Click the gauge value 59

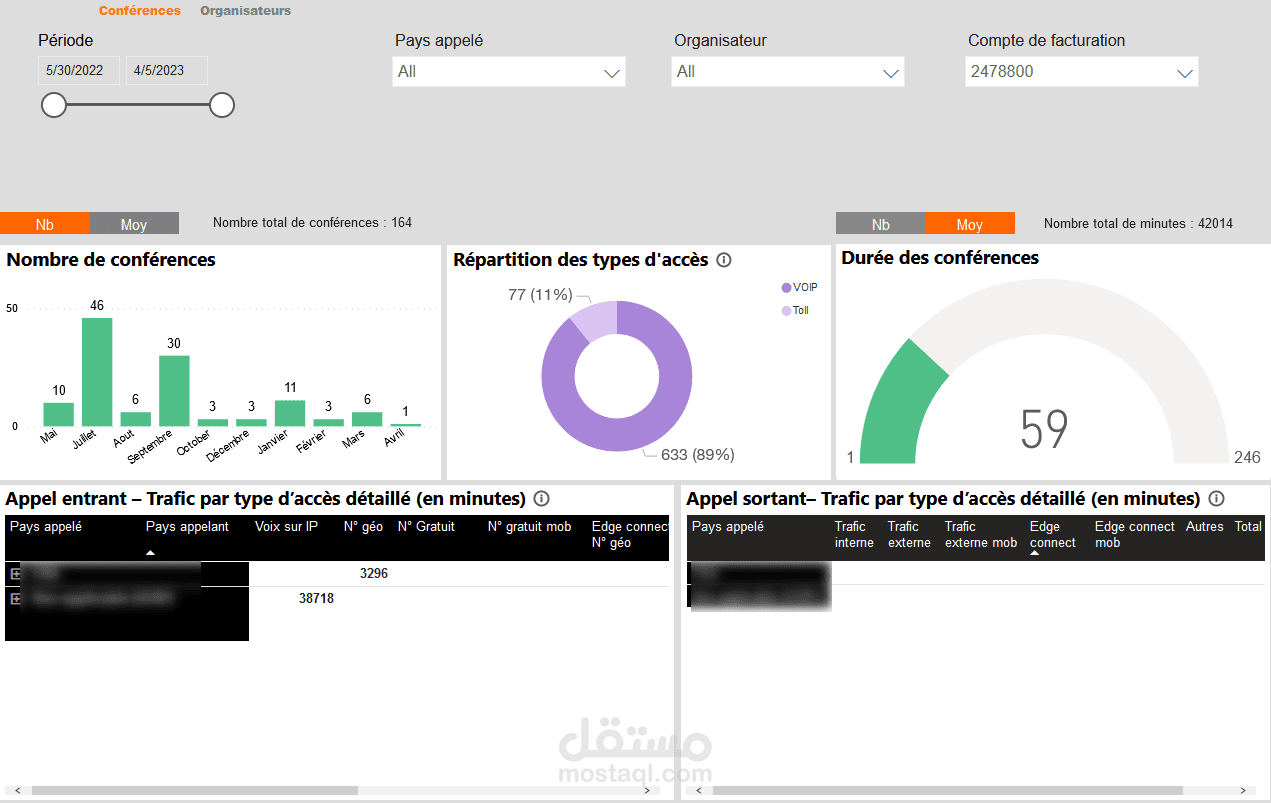[x=1044, y=429]
